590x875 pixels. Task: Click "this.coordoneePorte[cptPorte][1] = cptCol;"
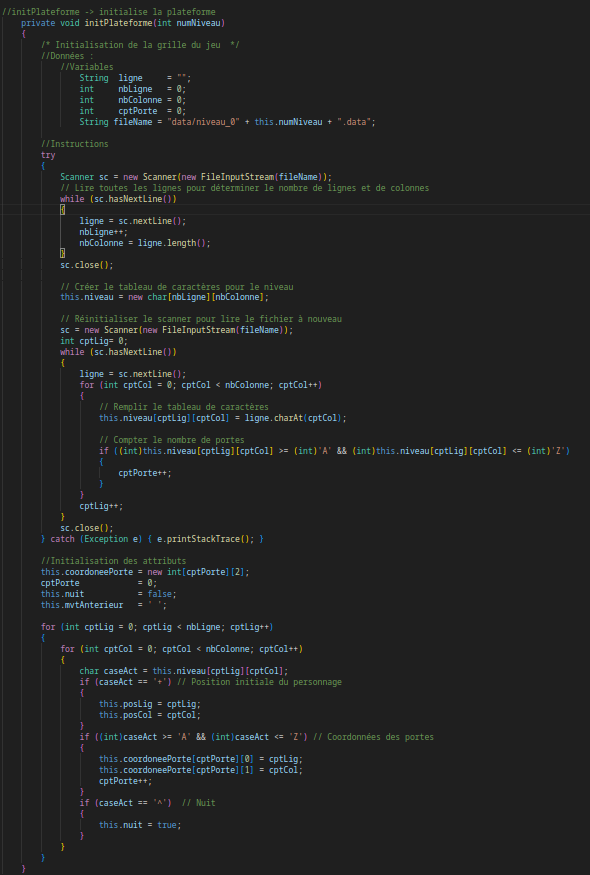click(x=201, y=768)
